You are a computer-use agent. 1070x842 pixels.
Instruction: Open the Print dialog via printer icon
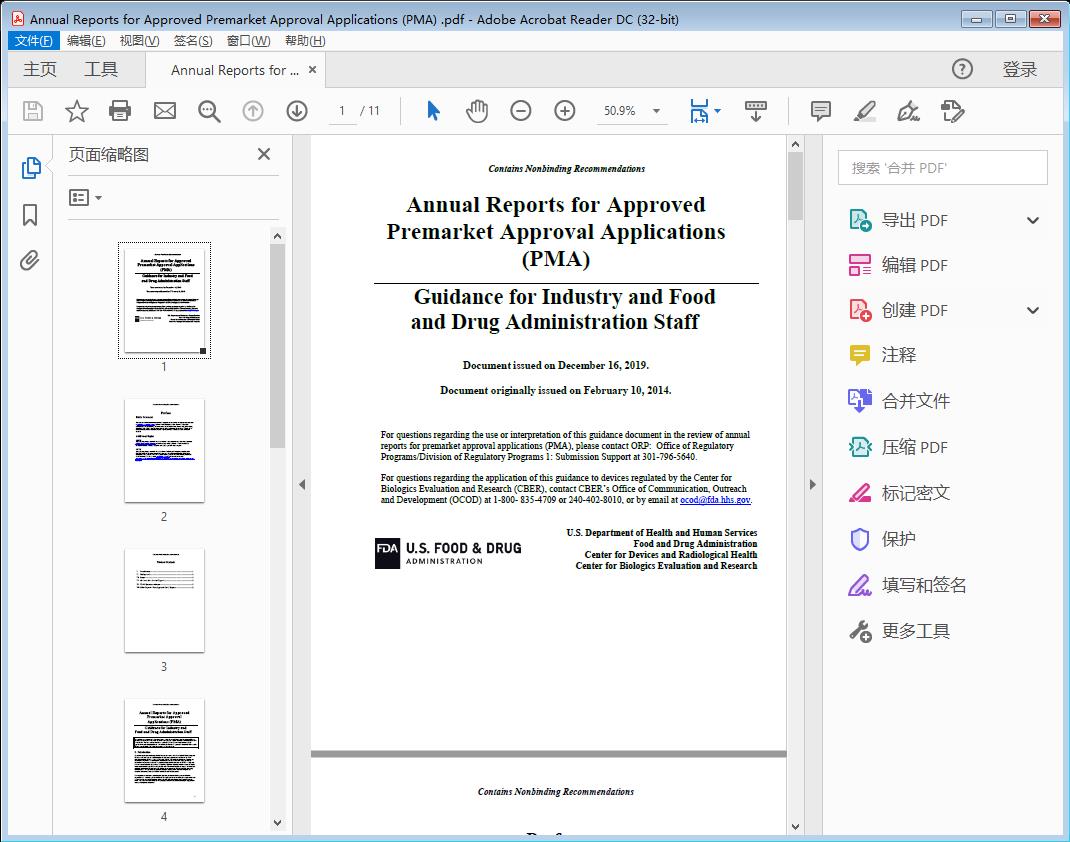(x=120, y=111)
